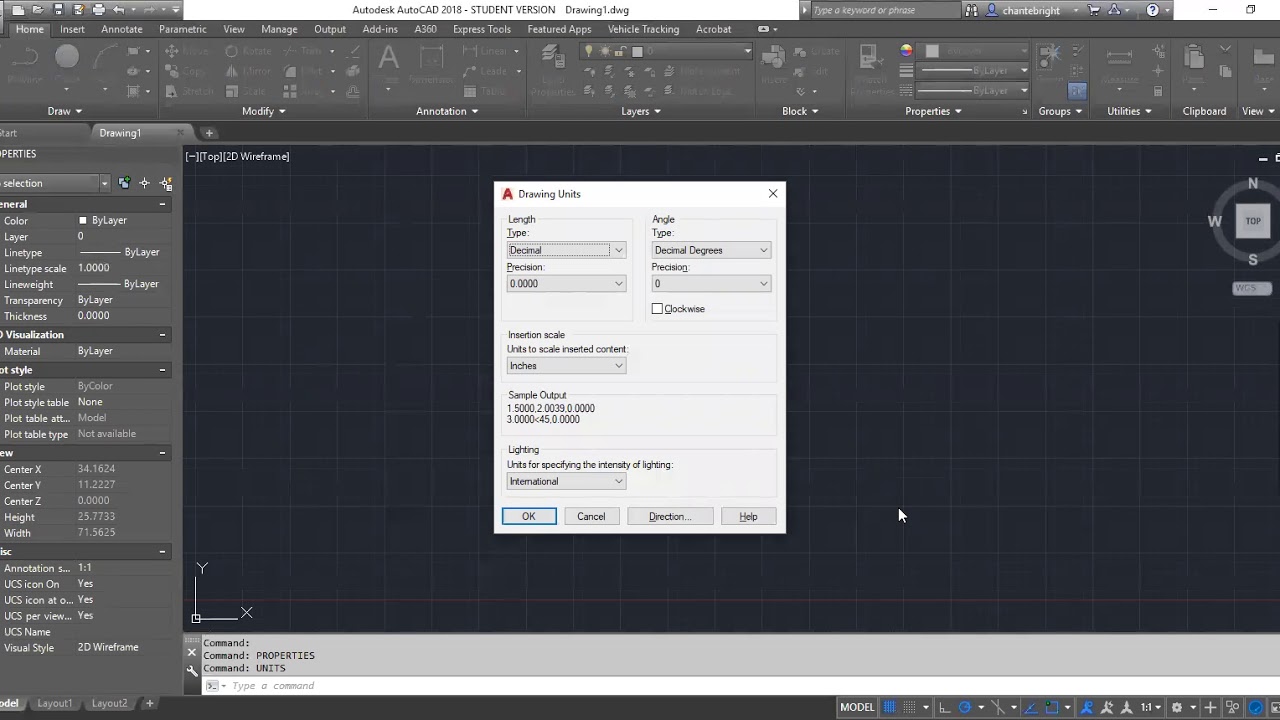Click the annotation visibility icon in status bar
This screenshot has height=720, width=1280.
click(1087, 707)
